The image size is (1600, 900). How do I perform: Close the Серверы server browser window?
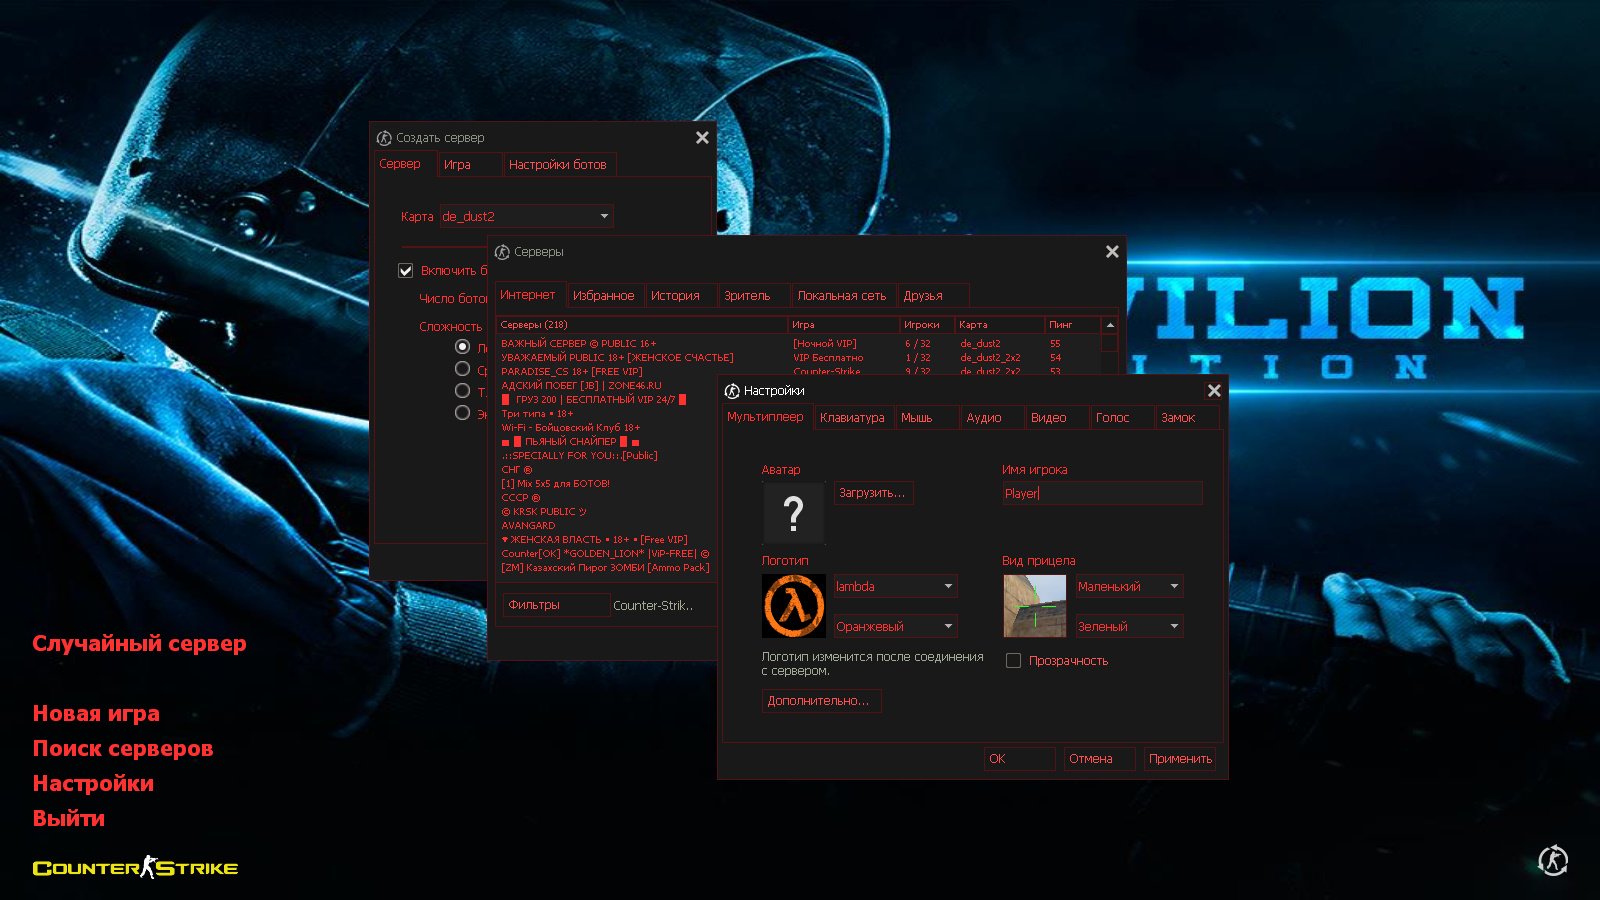point(1112,252)
